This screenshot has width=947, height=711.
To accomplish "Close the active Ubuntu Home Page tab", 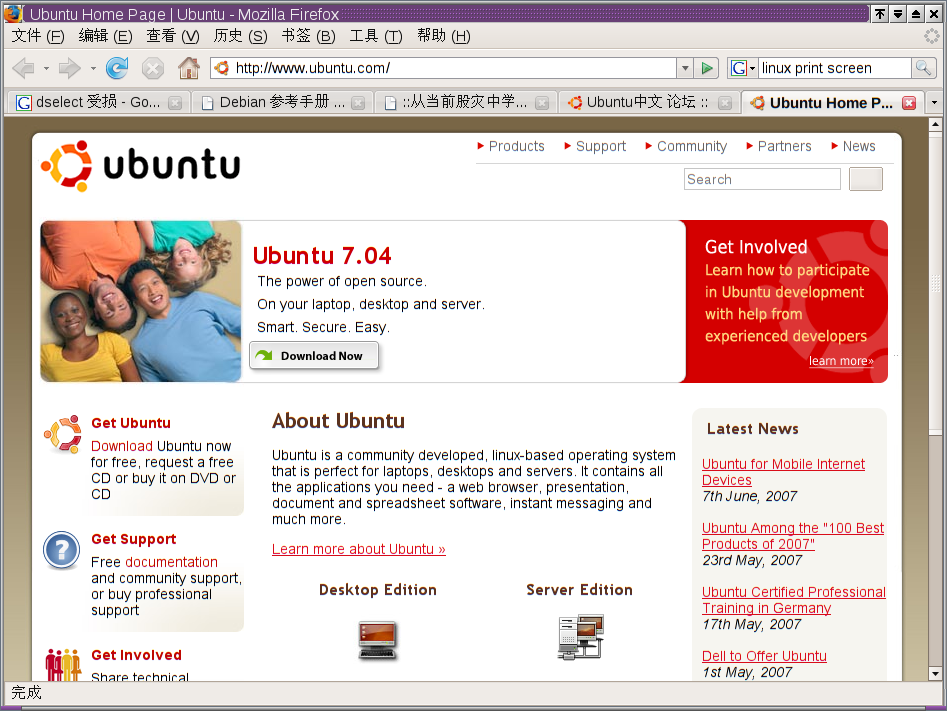I will [909, 103].
